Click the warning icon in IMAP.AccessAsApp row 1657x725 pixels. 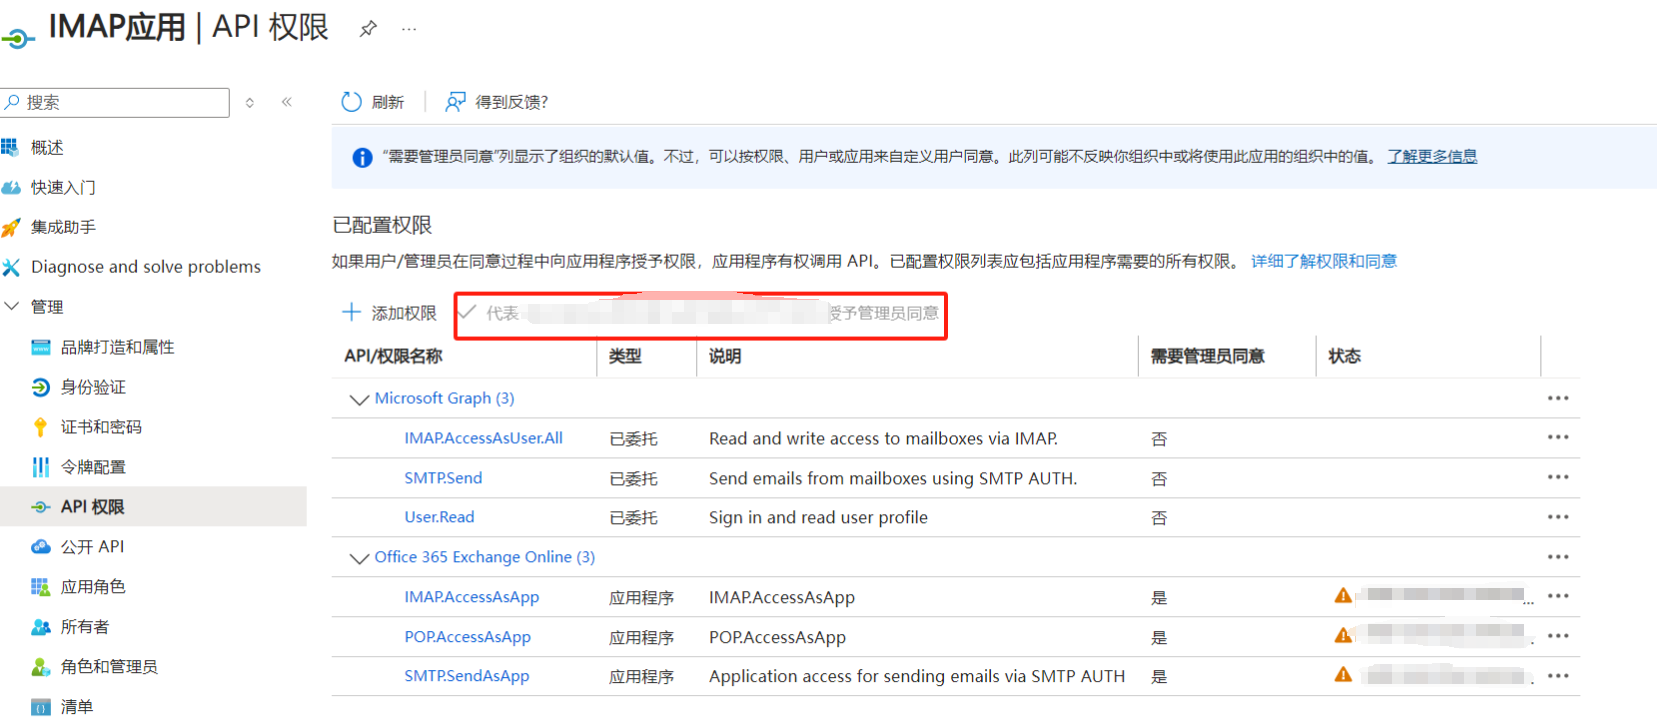pos(1343,595)
